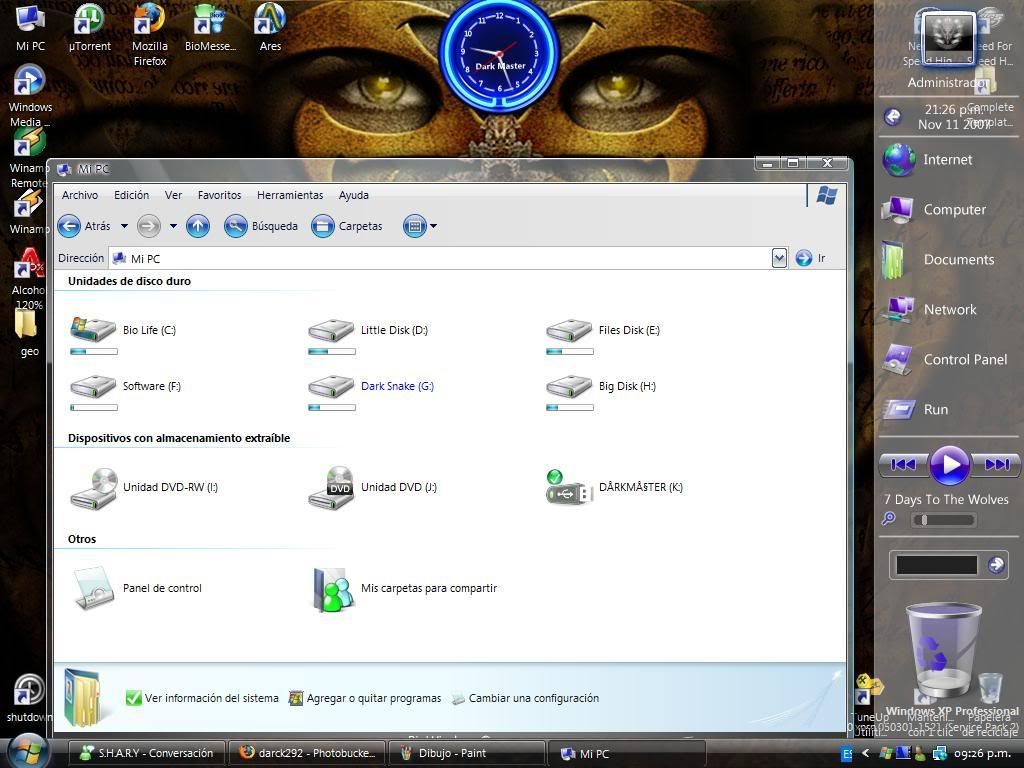Go up one folder level
This screenshot has height=768, width=1024.
pos(198,227)
